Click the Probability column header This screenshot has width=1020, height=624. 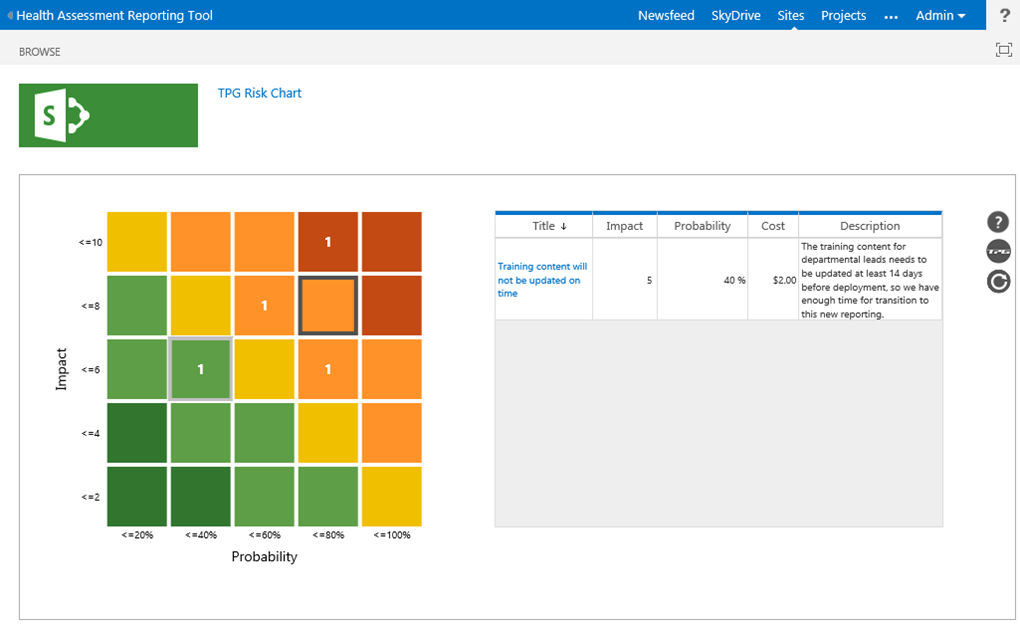(702, 226)
